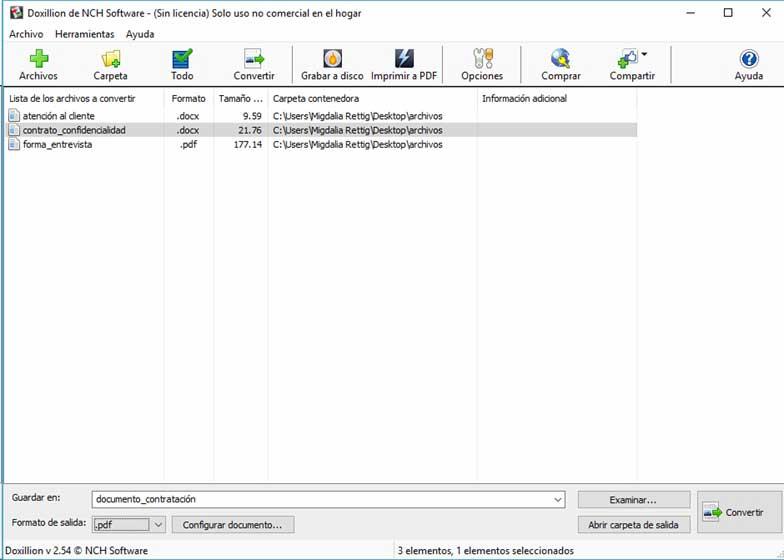Sort by the Tamaño column header

coord(241,98)
